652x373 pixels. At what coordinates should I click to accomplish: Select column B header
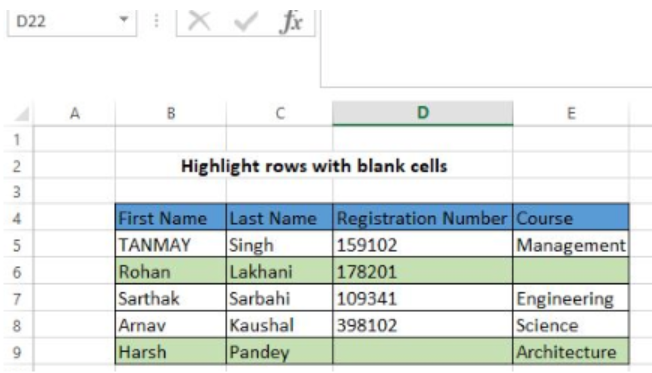pyautogui.click(x=171, y=114)
